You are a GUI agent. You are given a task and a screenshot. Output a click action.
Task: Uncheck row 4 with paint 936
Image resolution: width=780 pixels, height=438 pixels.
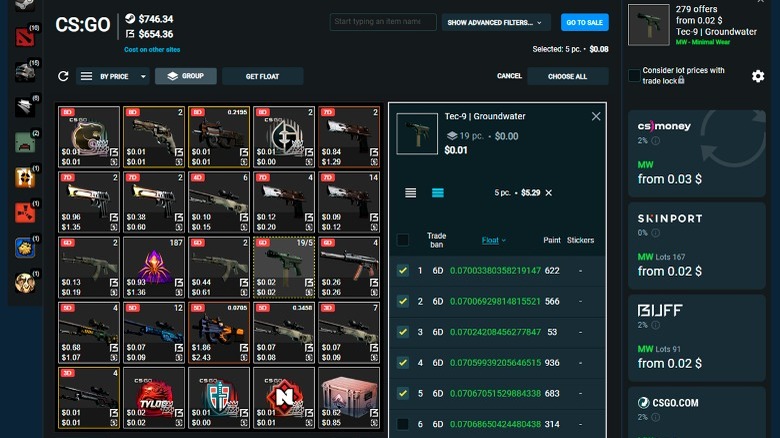402,363
